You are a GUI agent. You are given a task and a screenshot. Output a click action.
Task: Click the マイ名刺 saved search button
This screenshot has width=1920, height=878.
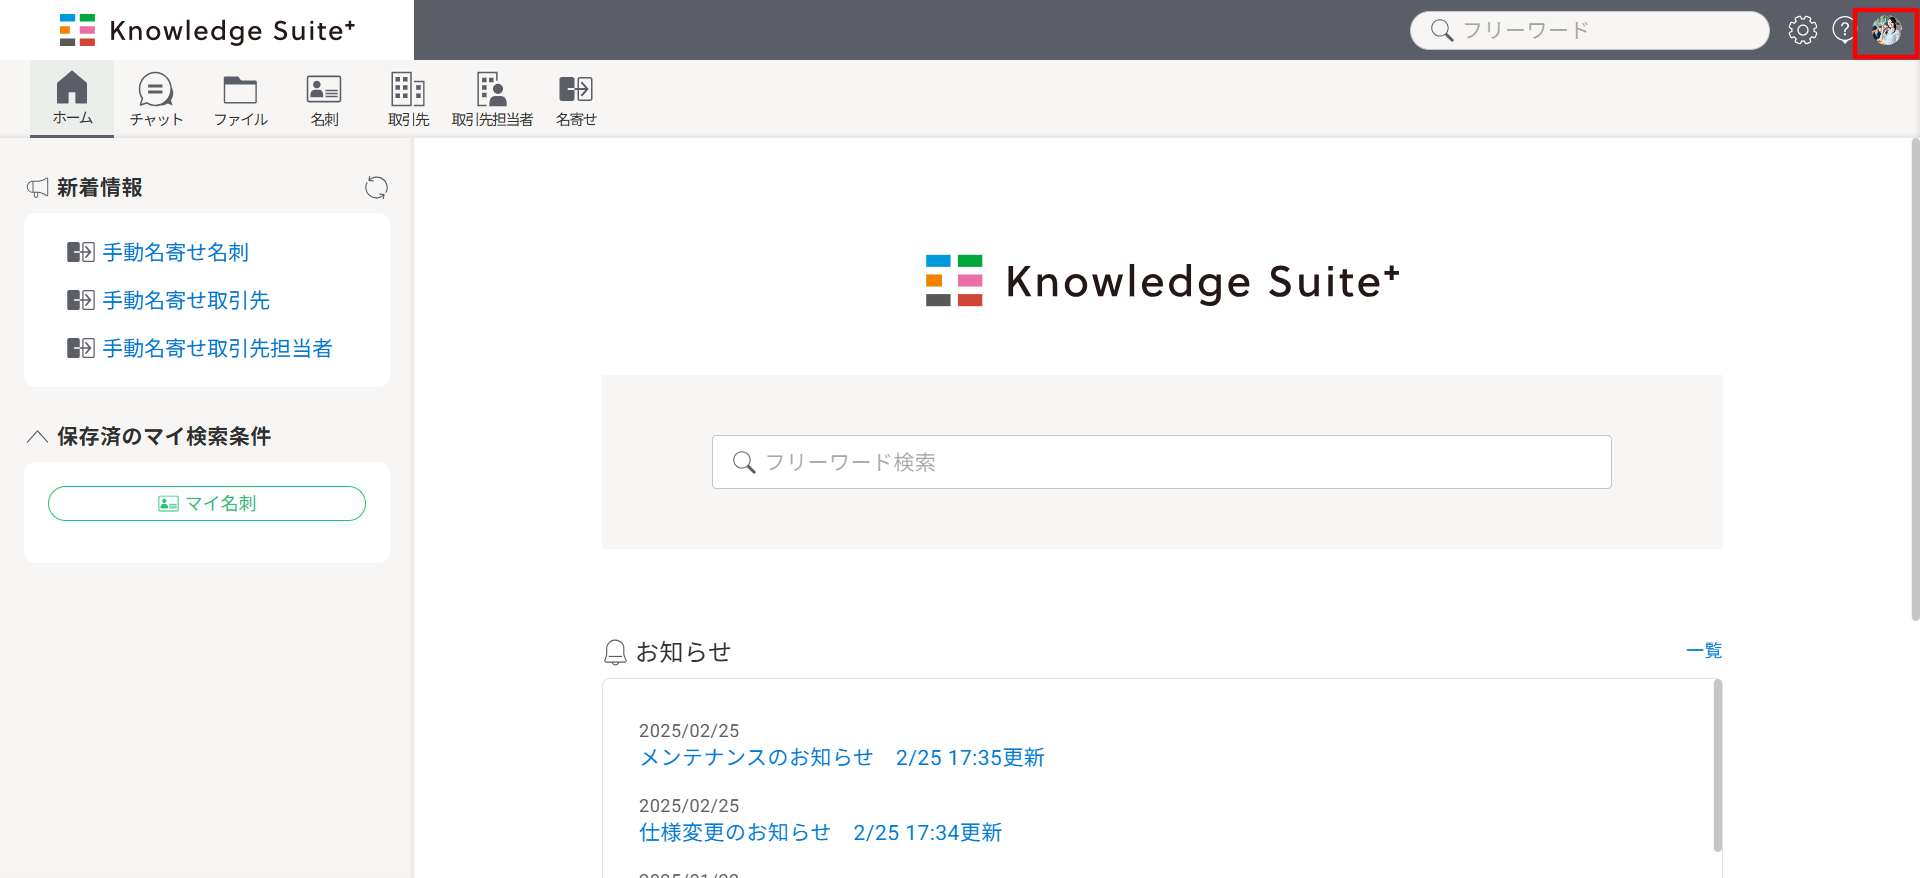coord(207,503)
